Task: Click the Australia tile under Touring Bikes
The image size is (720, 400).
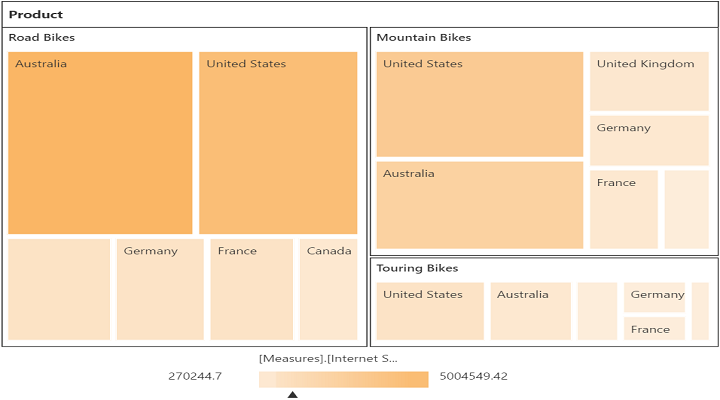Action: (x=530, y=311)
